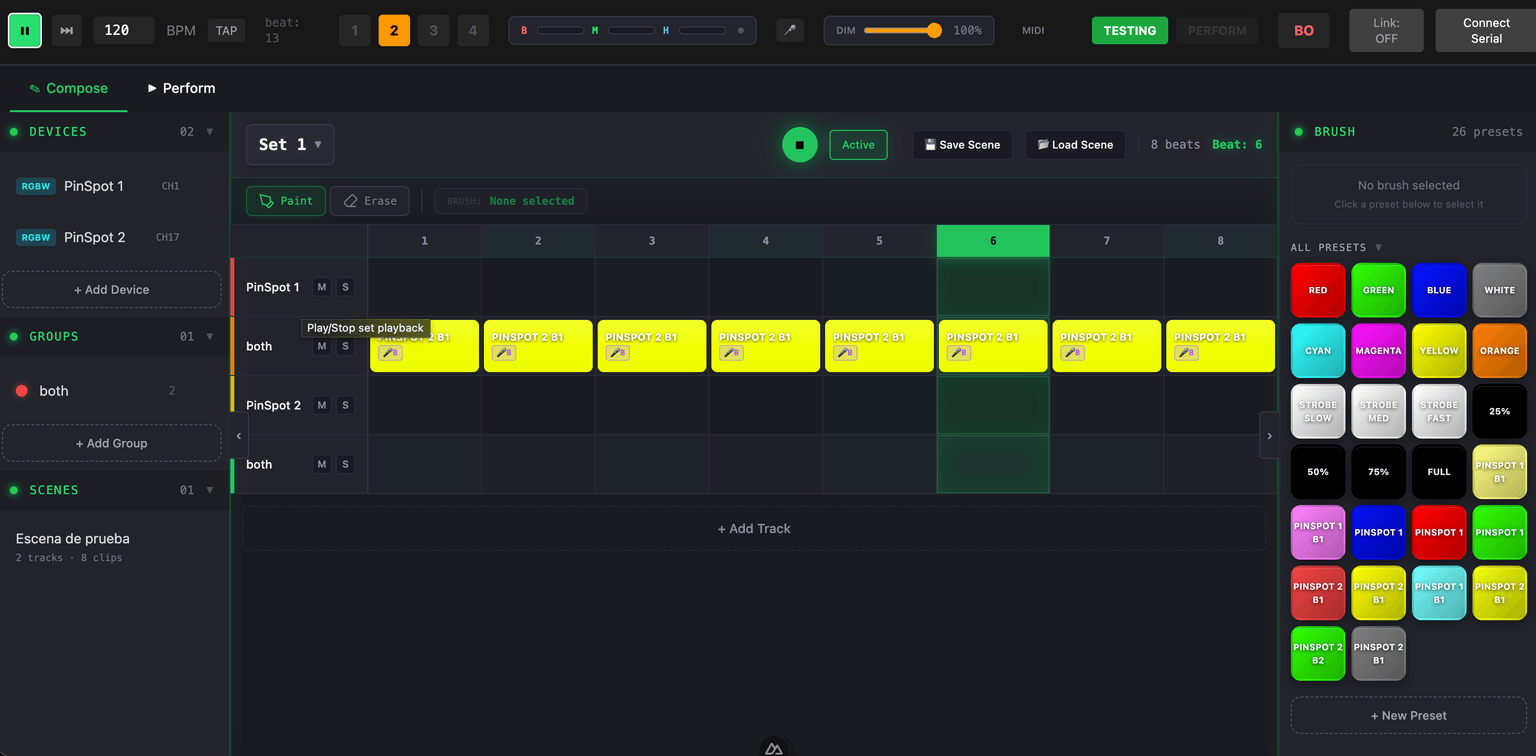This screenshot has width=1536, height=756.
Task: Pause playback with the transport pause icon
Action: [24, 30]
